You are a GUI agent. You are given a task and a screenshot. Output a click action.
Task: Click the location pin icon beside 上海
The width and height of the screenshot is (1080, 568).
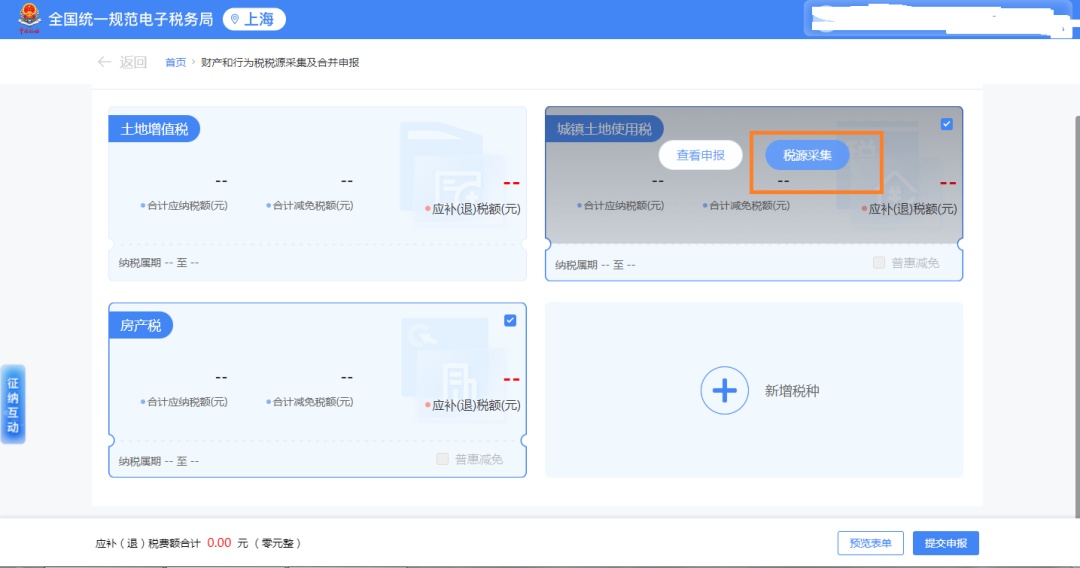[235, 19]
